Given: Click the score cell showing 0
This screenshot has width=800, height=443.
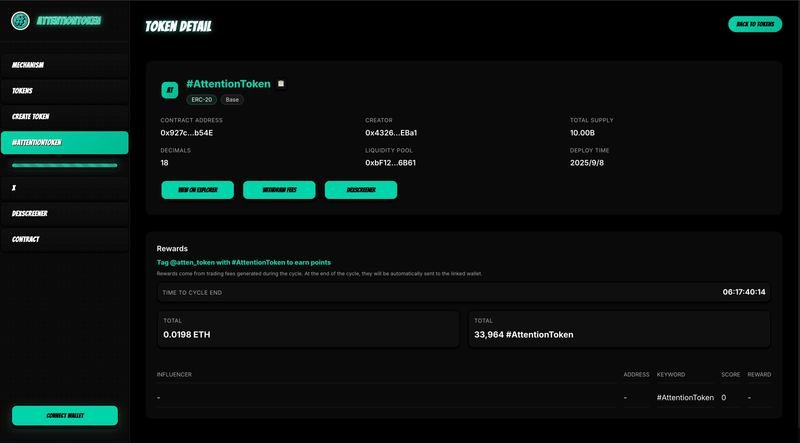Looking at the screenshot, I should [723, 398].
